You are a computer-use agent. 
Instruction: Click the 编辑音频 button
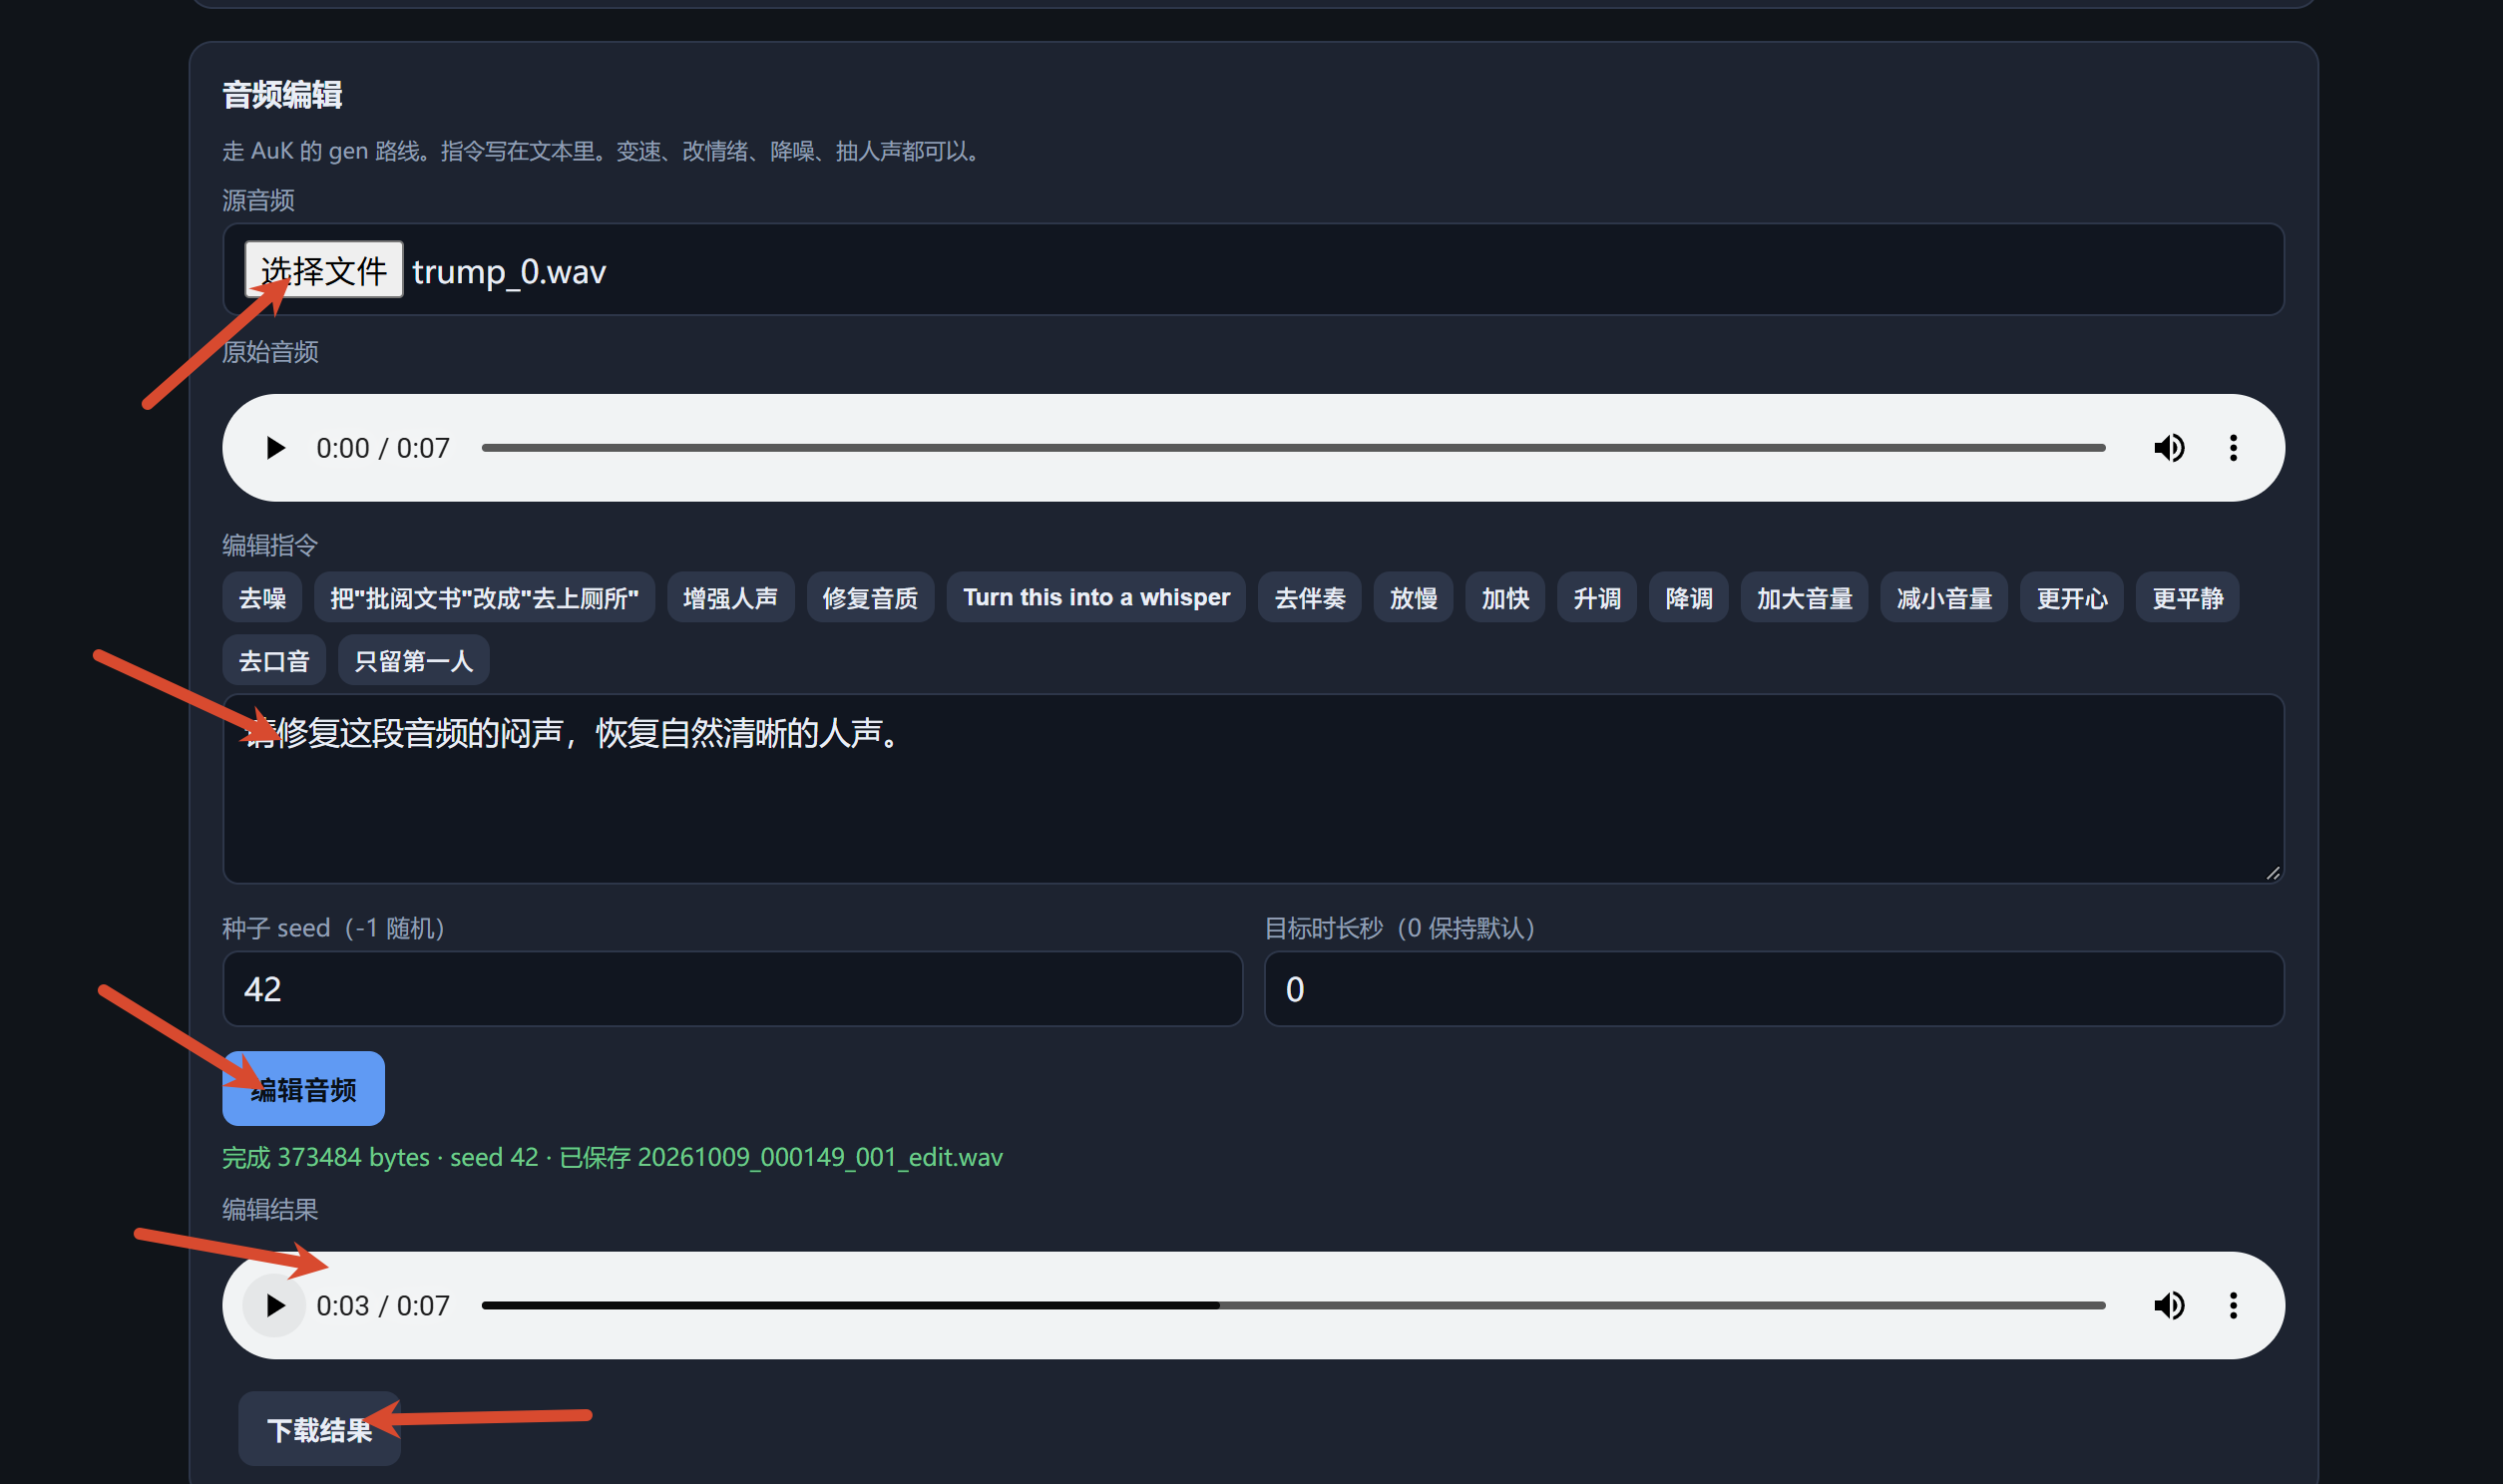click(303, 1089)
